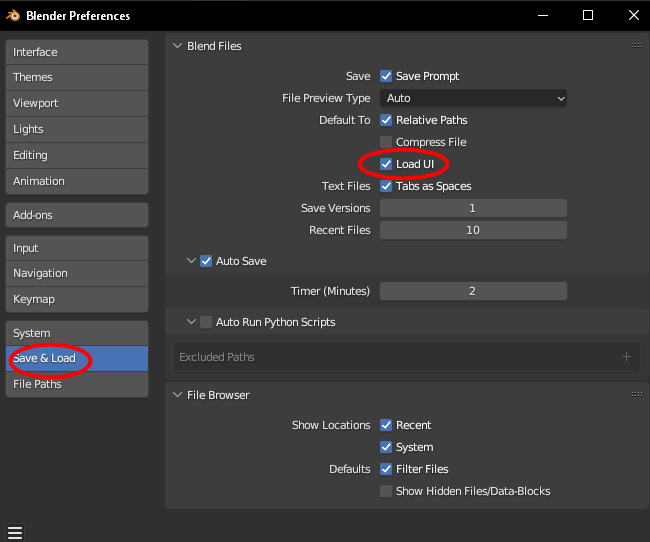Click the Recent Files number field

pyautogui.click(x=473, y=230)
